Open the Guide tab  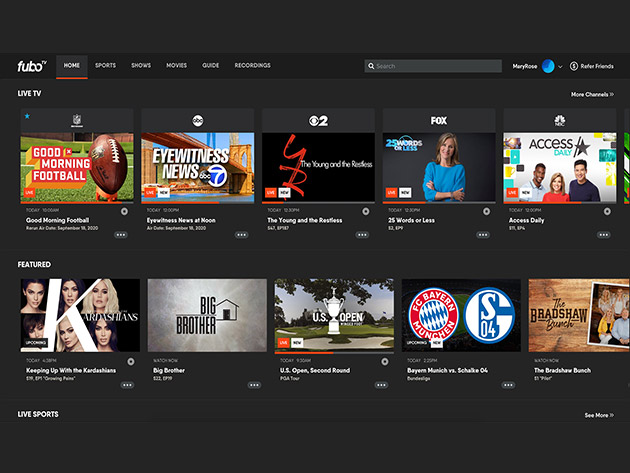click(x=211, y=66)
